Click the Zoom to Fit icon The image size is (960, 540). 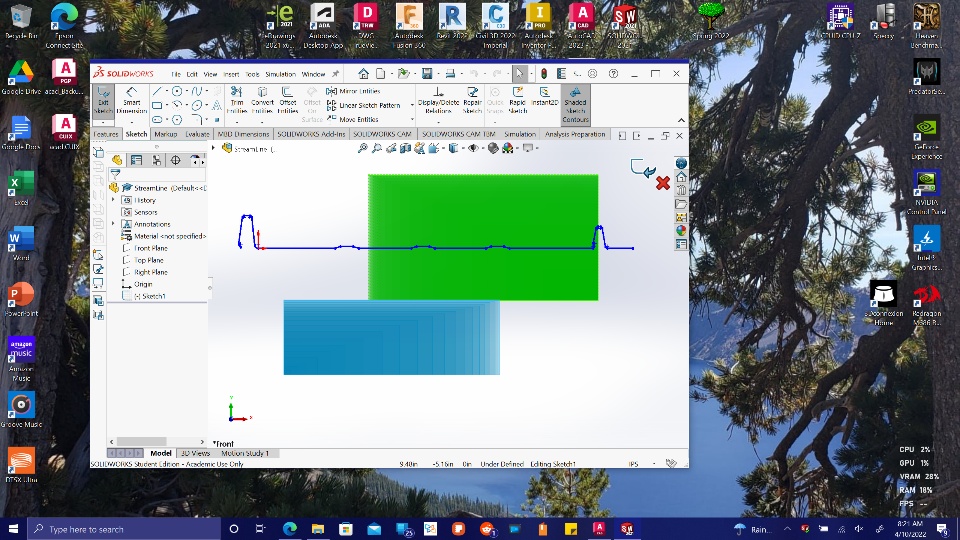coord(362,148)
